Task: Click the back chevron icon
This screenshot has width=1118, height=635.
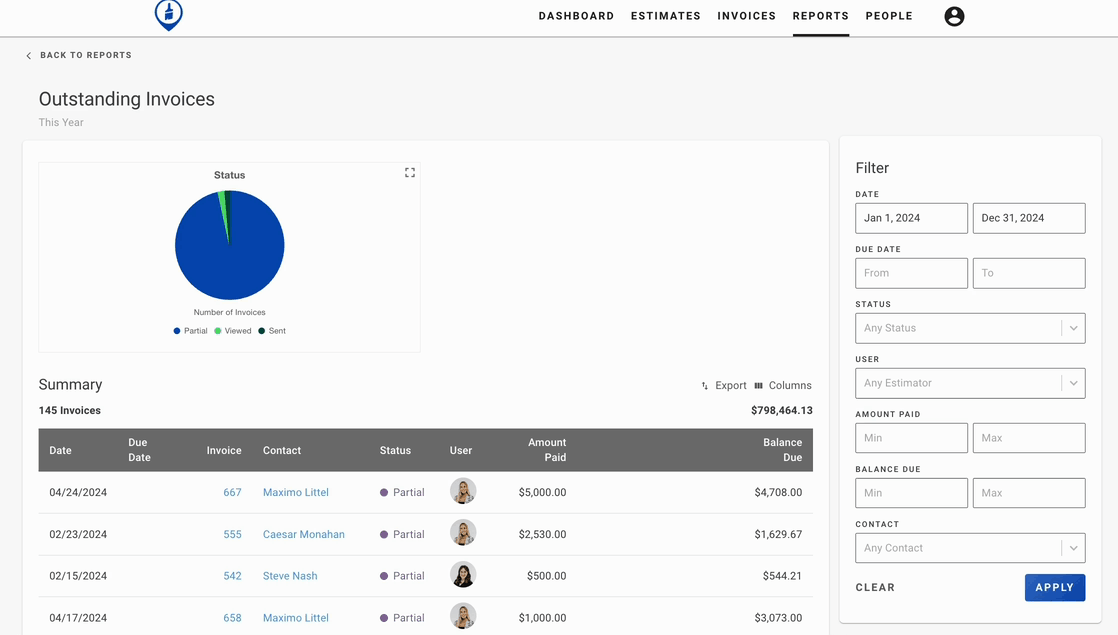Action: (29, 56)
